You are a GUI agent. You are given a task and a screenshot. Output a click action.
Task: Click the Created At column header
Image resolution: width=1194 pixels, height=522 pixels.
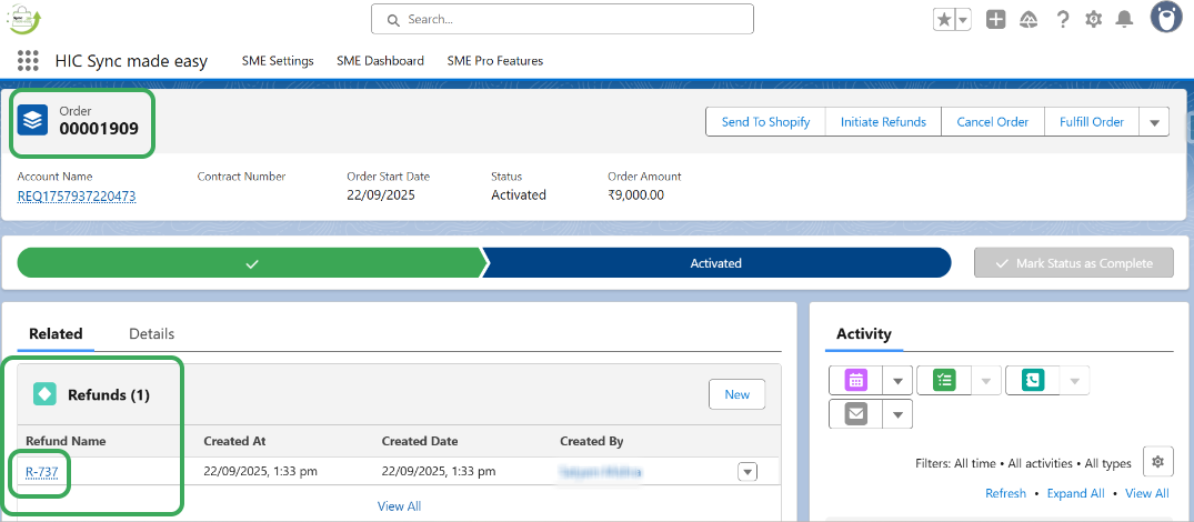click(x=235, y=441)
